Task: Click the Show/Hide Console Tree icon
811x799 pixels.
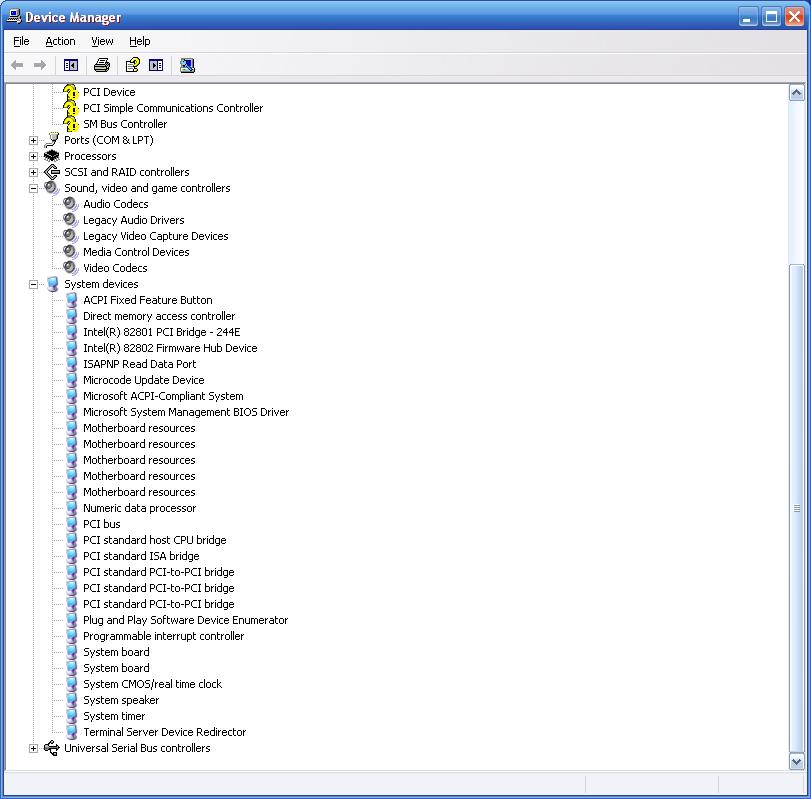Action: click(71, 65)
